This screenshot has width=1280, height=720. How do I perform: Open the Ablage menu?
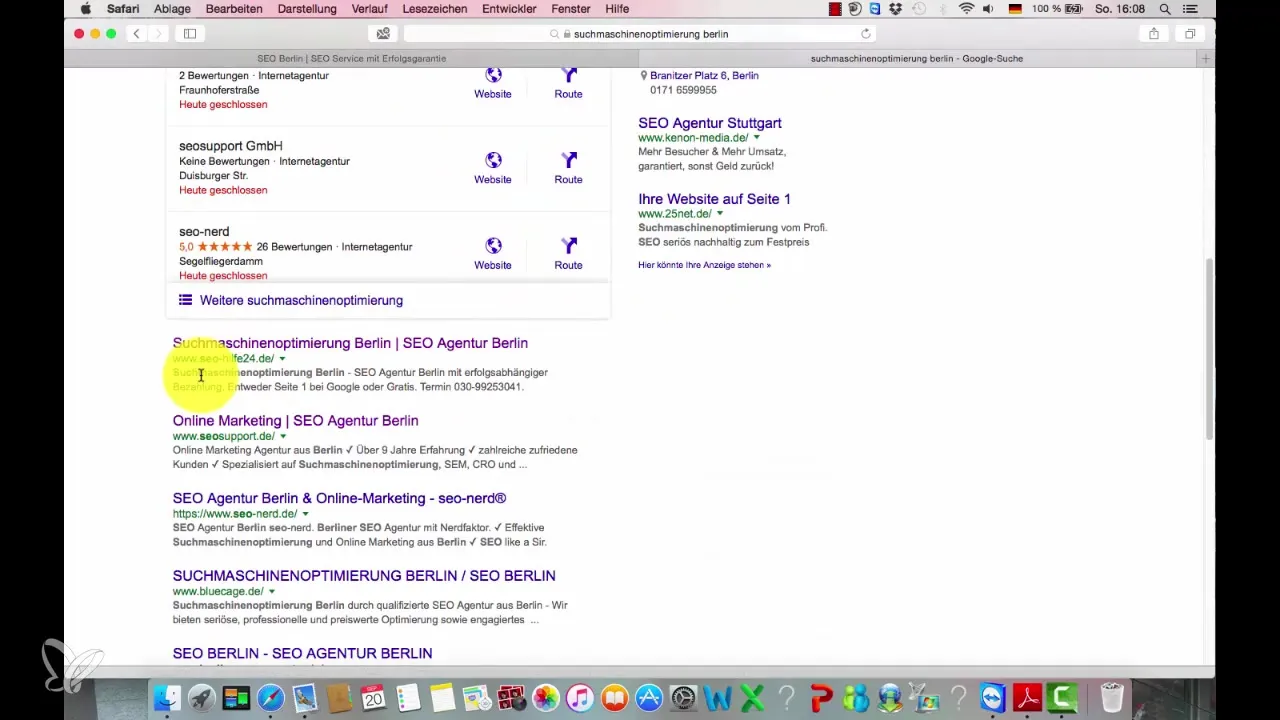(172, 9)
